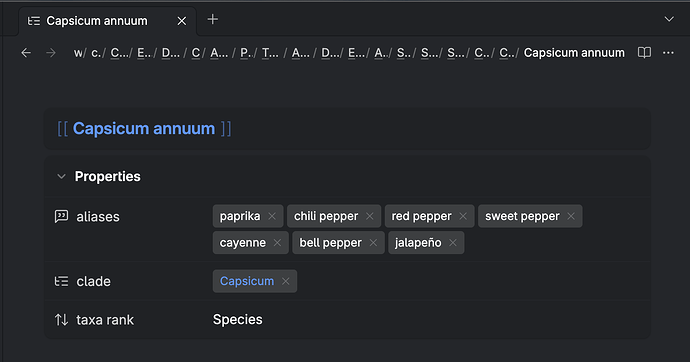Click the taxa rank property icon
This screenshot has height=362, width=690.
pyautogui.click(x=61, y=320)
